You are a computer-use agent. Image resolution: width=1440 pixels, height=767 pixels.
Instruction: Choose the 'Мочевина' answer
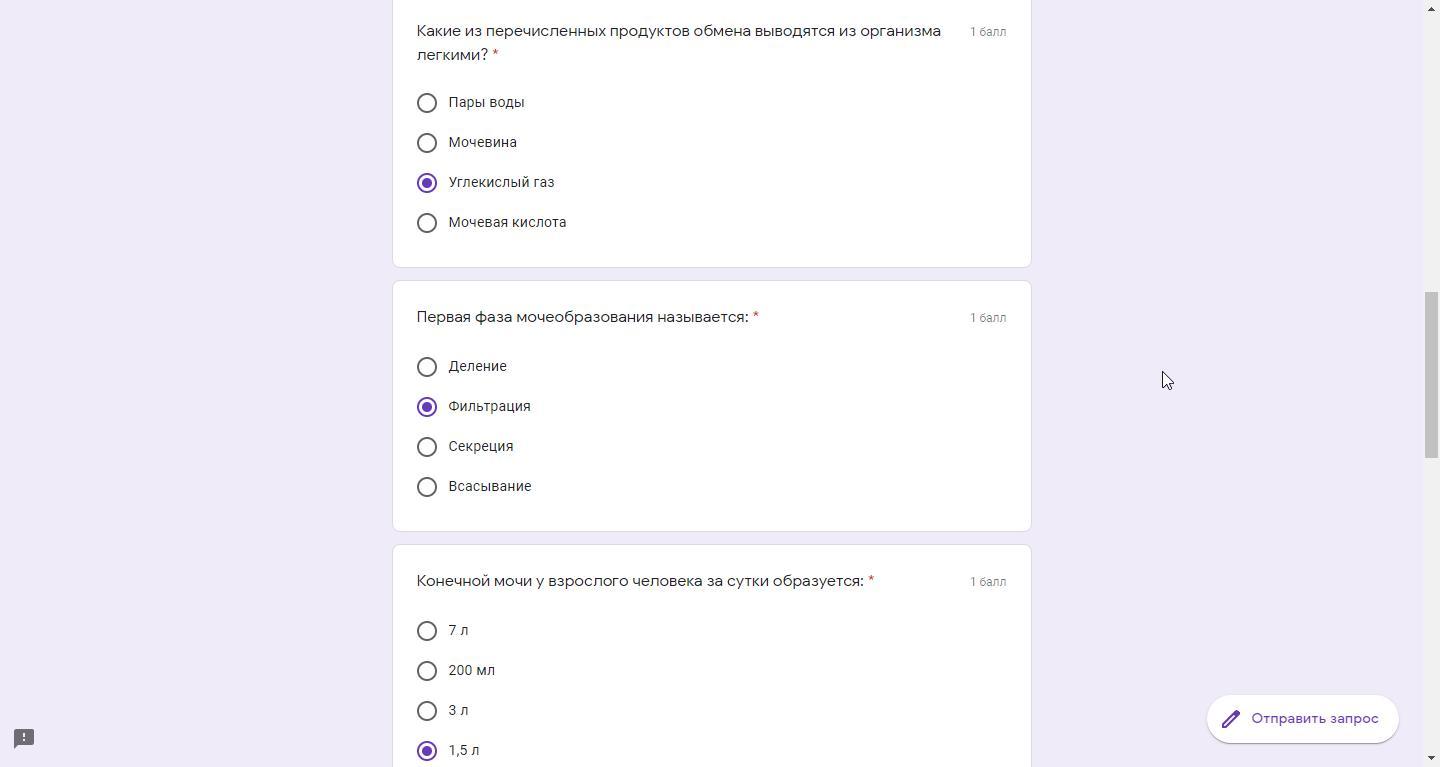427,143
